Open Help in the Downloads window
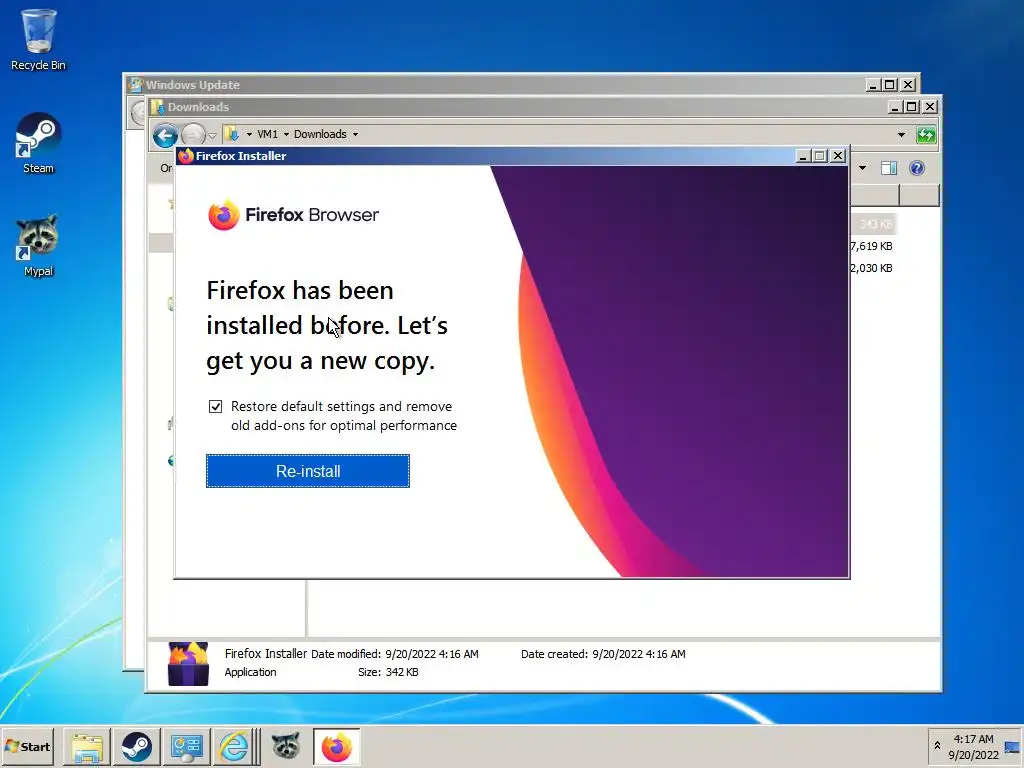 pyautogui.click(x=917, y=168)
